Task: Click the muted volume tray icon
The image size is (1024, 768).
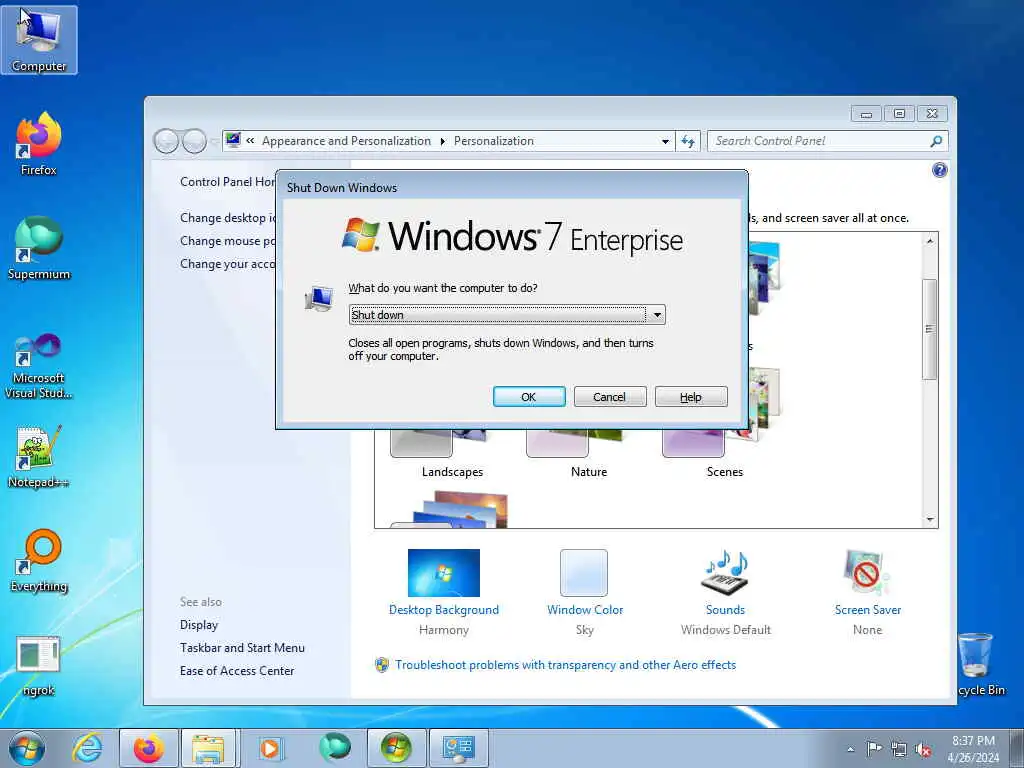Action: click(923, 750)
